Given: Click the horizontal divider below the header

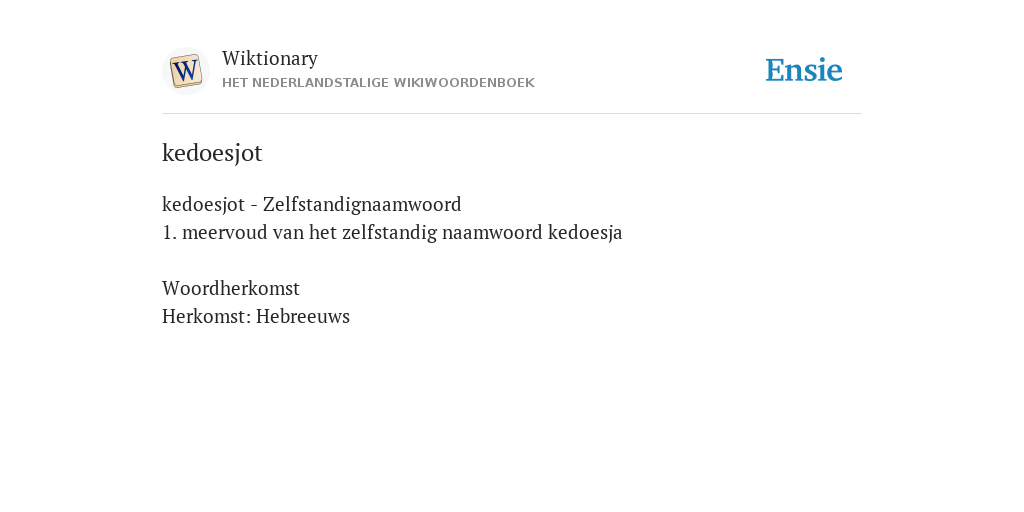Looking at the screenshot, I should click(512, 114).
